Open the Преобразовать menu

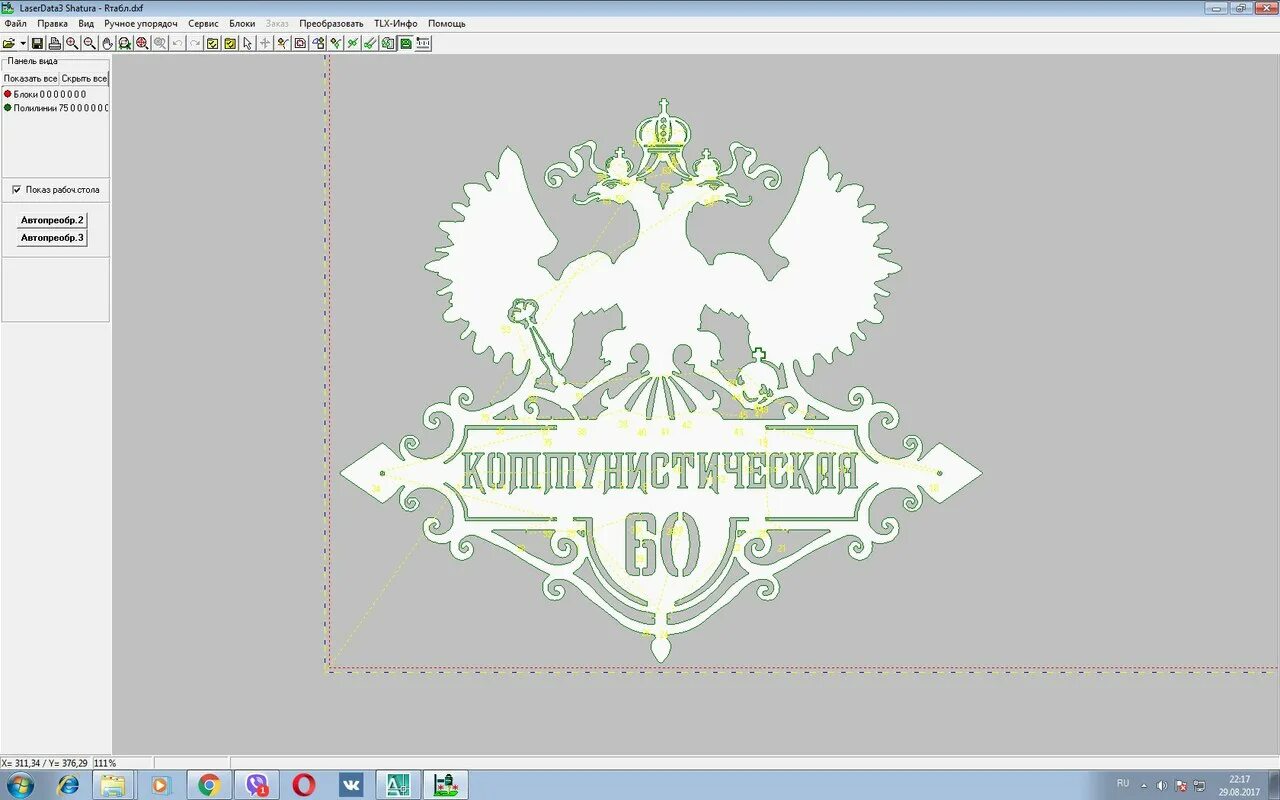(332, 22)
